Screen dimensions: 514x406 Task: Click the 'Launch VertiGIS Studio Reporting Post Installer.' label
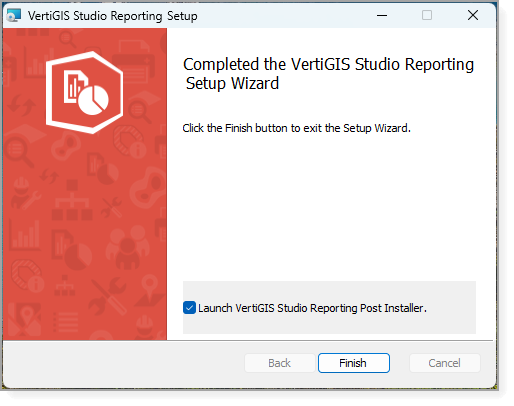coord(312,308)
